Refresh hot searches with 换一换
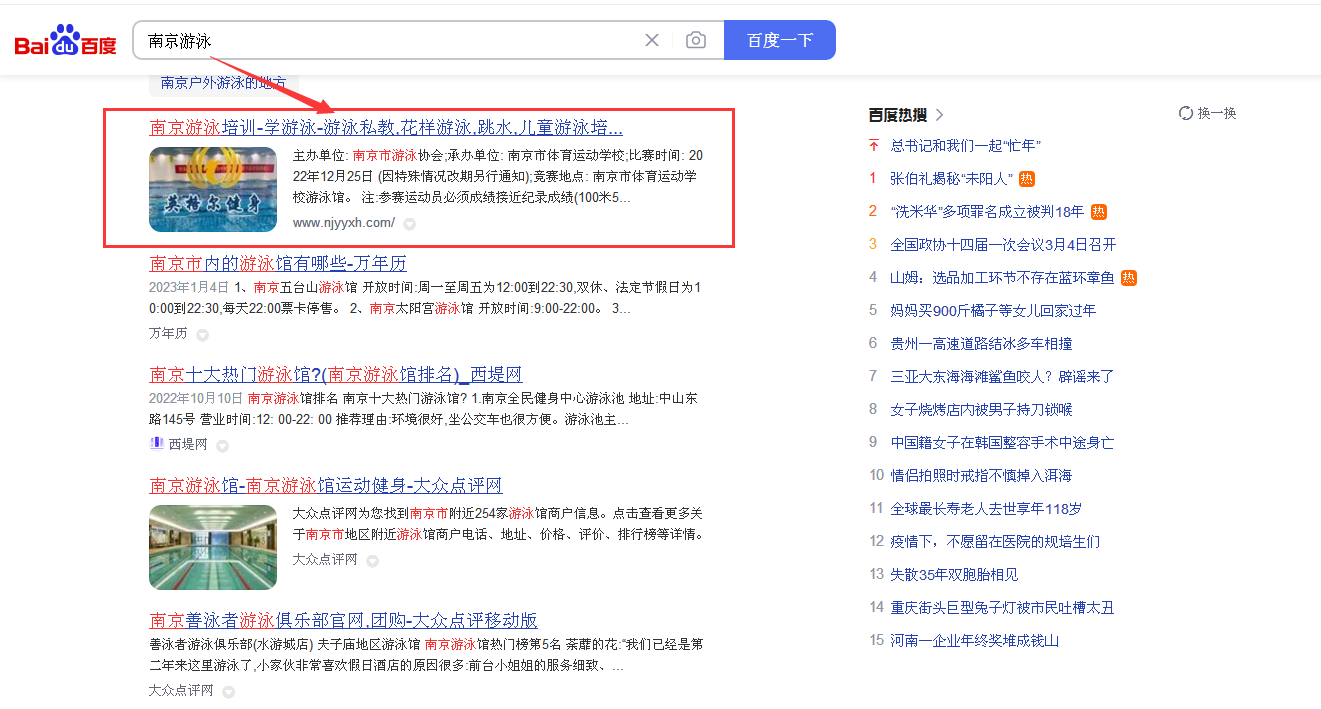This screenshot has height=709, width=1321. click(x=1208, y=113)
